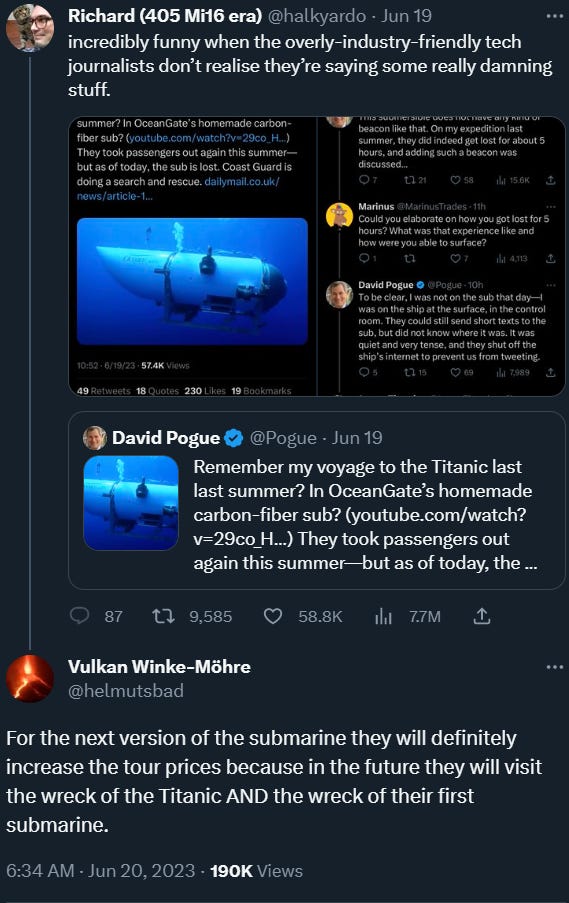Open the @halkyardo handle link
The width and height of the screenshot is (569, 903).
(x=317, y=16)
